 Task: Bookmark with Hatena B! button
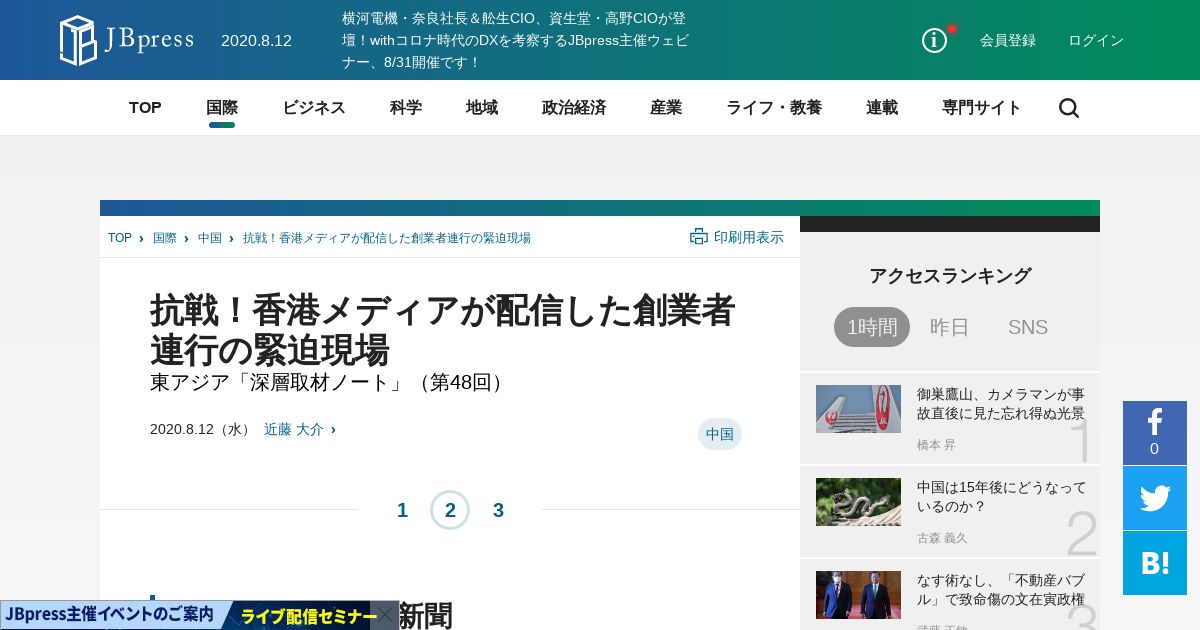pos(1155,563)
